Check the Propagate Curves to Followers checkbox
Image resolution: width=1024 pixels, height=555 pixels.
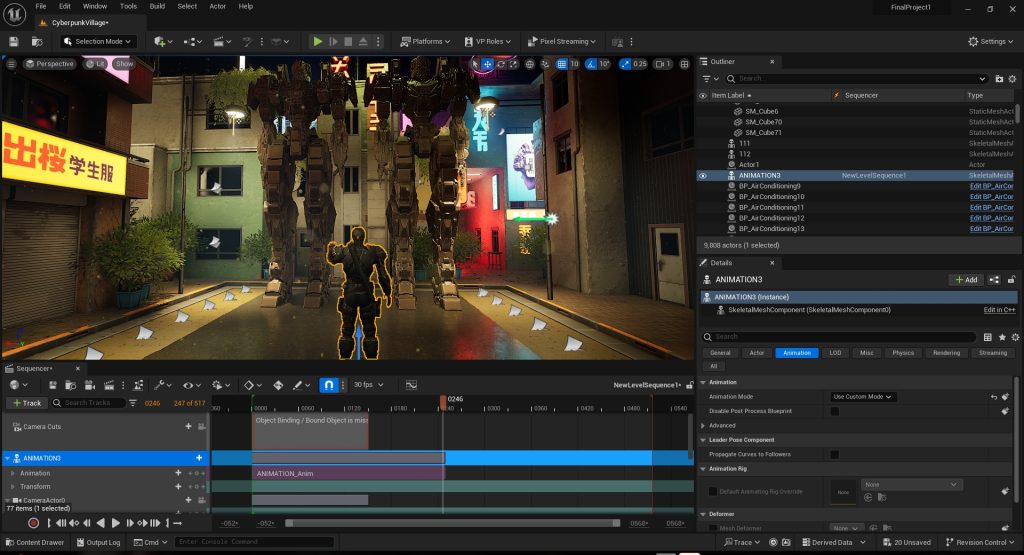coord(835,454)
